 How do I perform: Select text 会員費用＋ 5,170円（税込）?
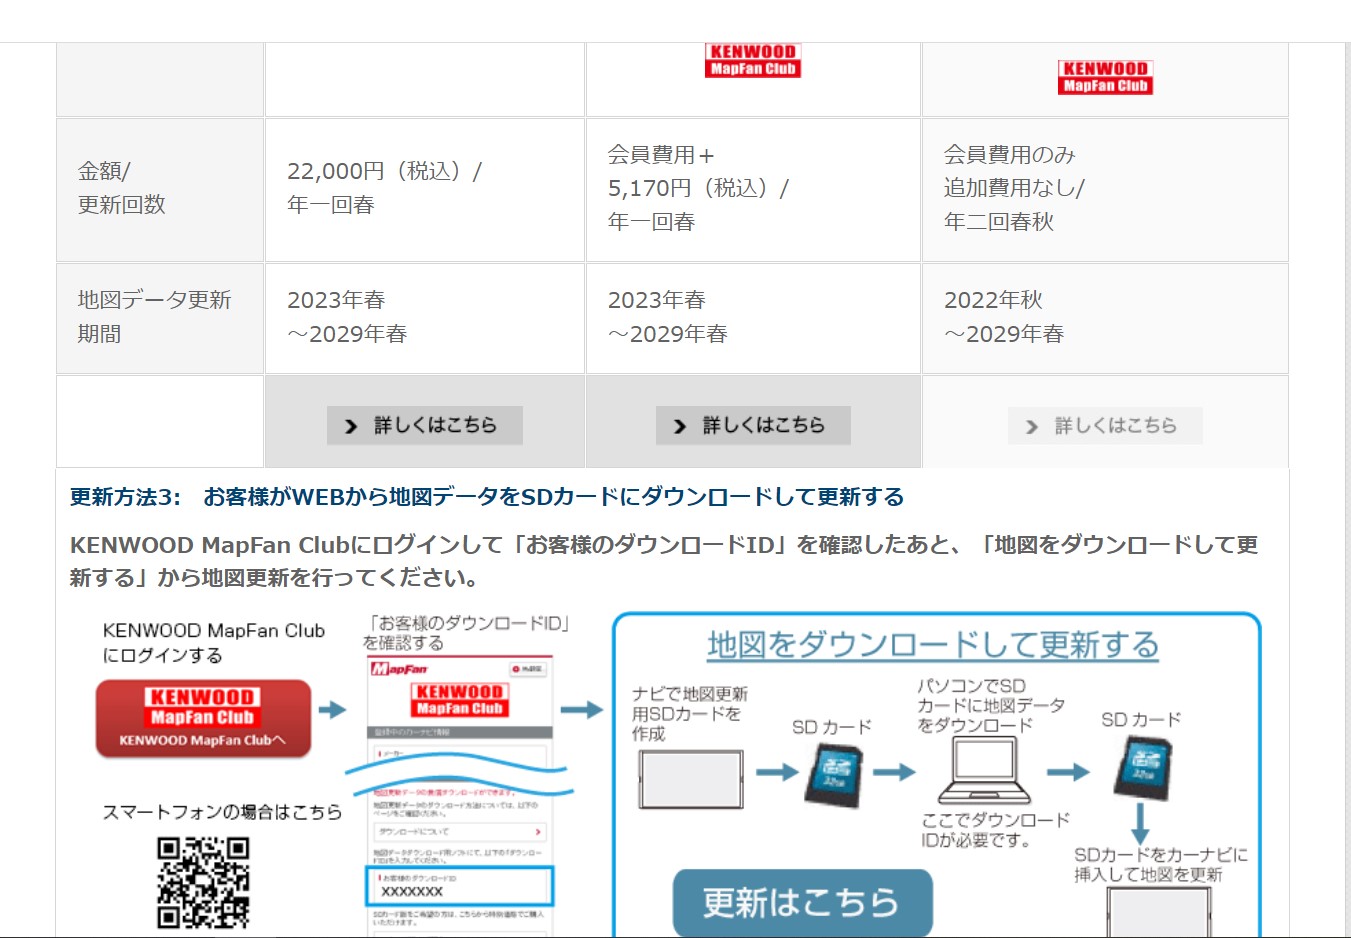coord(698,171)
